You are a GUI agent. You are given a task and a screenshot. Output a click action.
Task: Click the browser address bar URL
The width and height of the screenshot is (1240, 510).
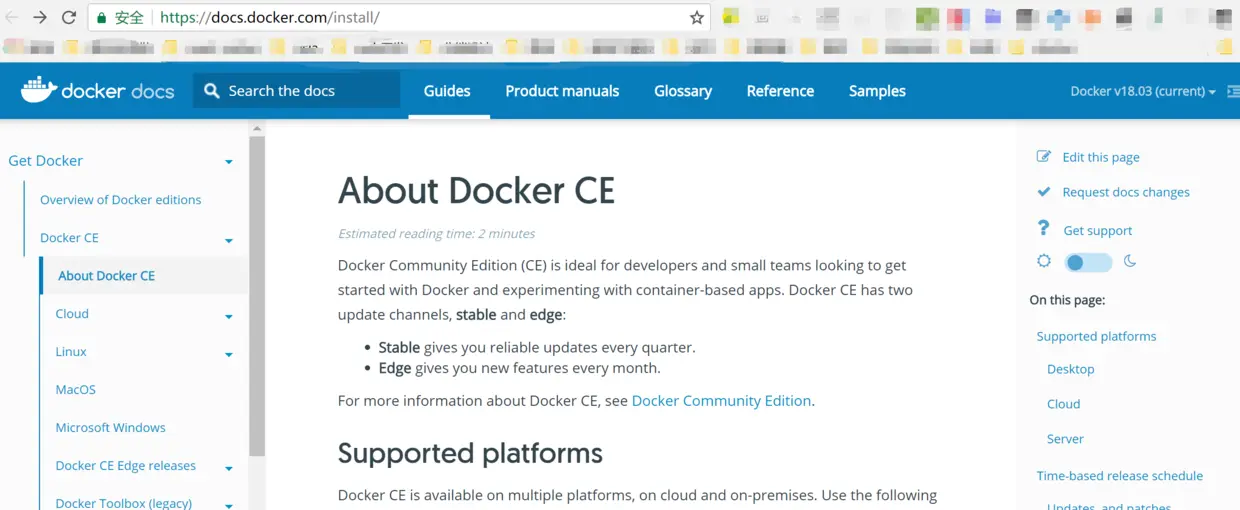tap(269, 17)
